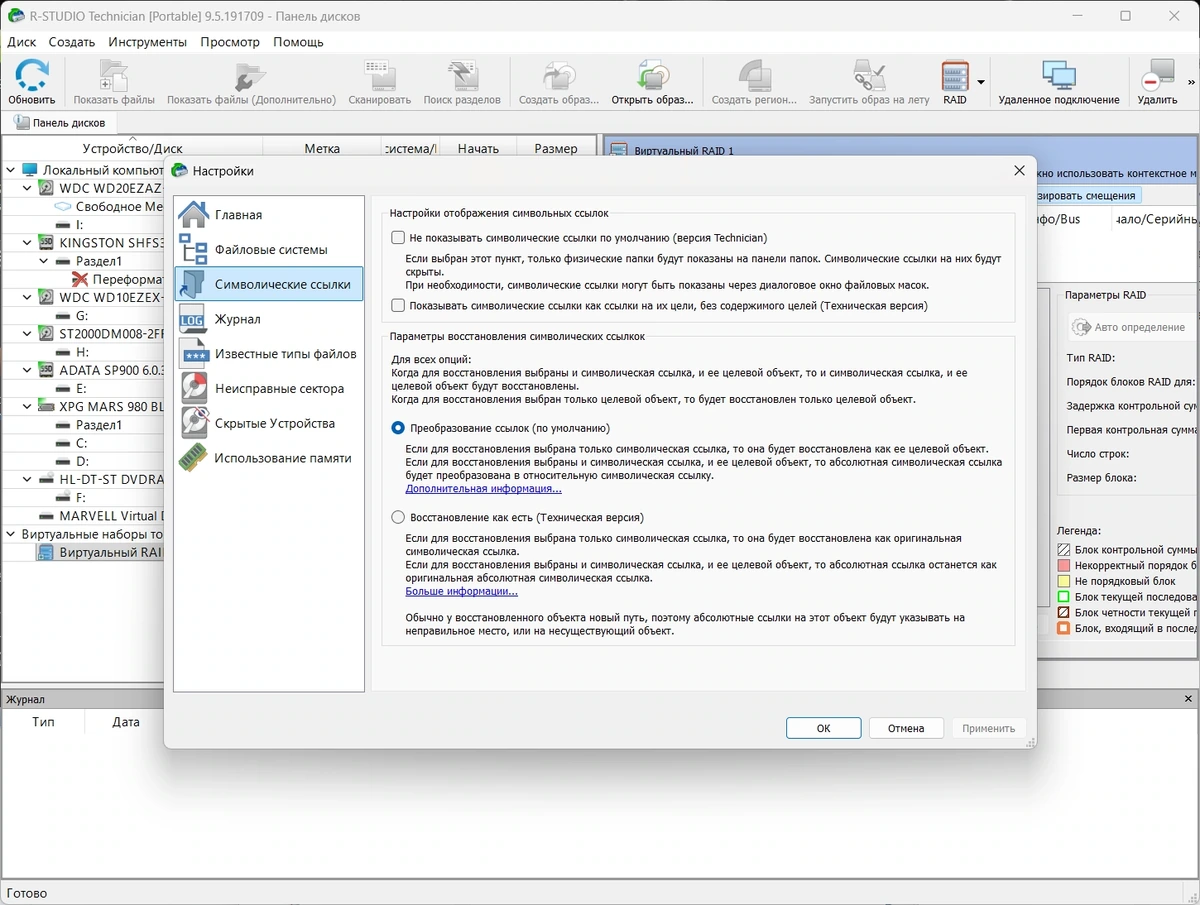Viewport: 1200px width, 905px height.
Task: Collapse the Локальный компьютер tree node
Action: click(x=10, y=170)
